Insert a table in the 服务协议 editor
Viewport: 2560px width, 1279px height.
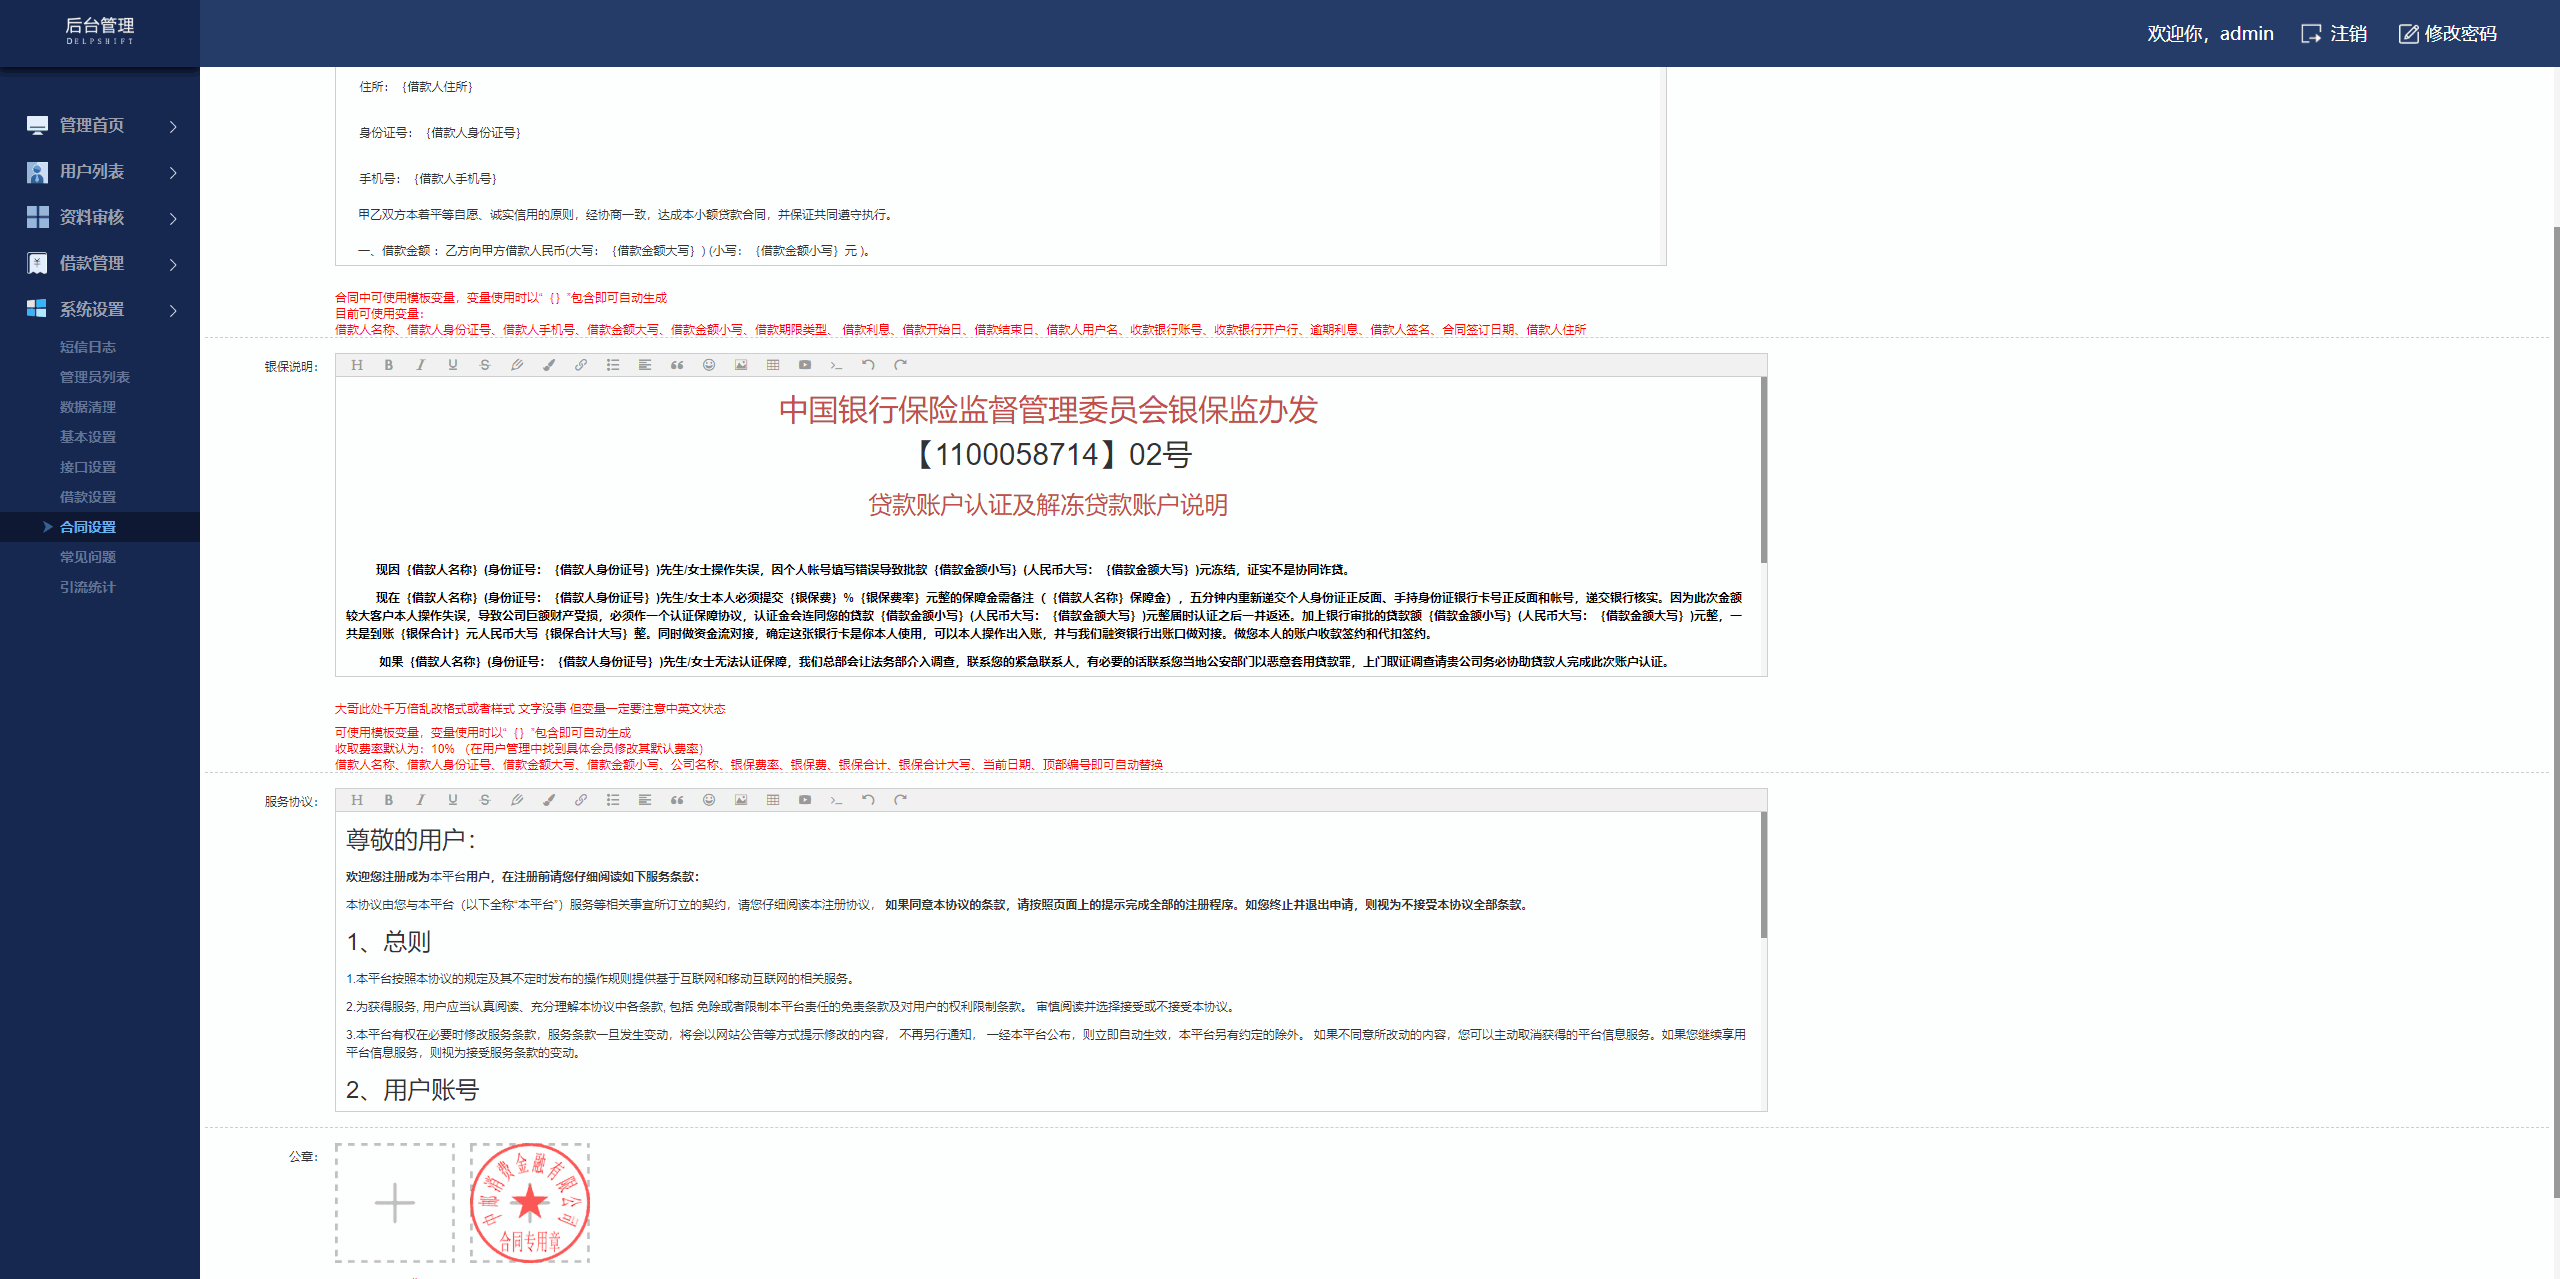point(773,800)
